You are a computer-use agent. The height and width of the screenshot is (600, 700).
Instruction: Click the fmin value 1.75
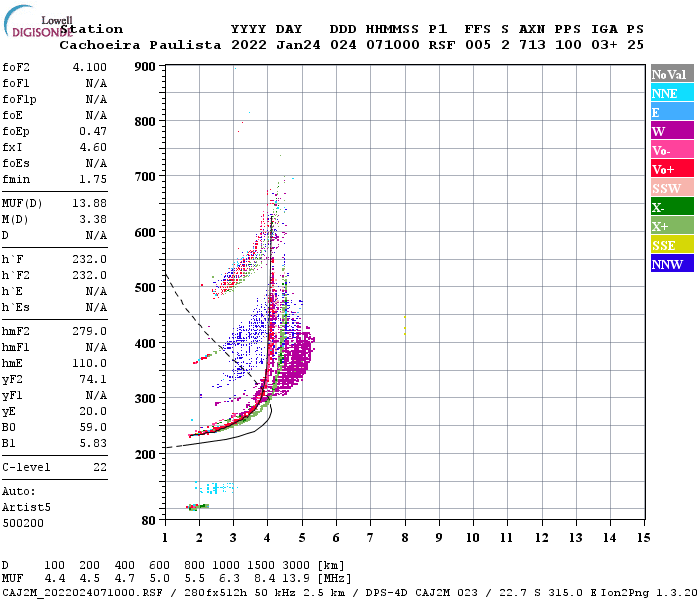[93, 179]
